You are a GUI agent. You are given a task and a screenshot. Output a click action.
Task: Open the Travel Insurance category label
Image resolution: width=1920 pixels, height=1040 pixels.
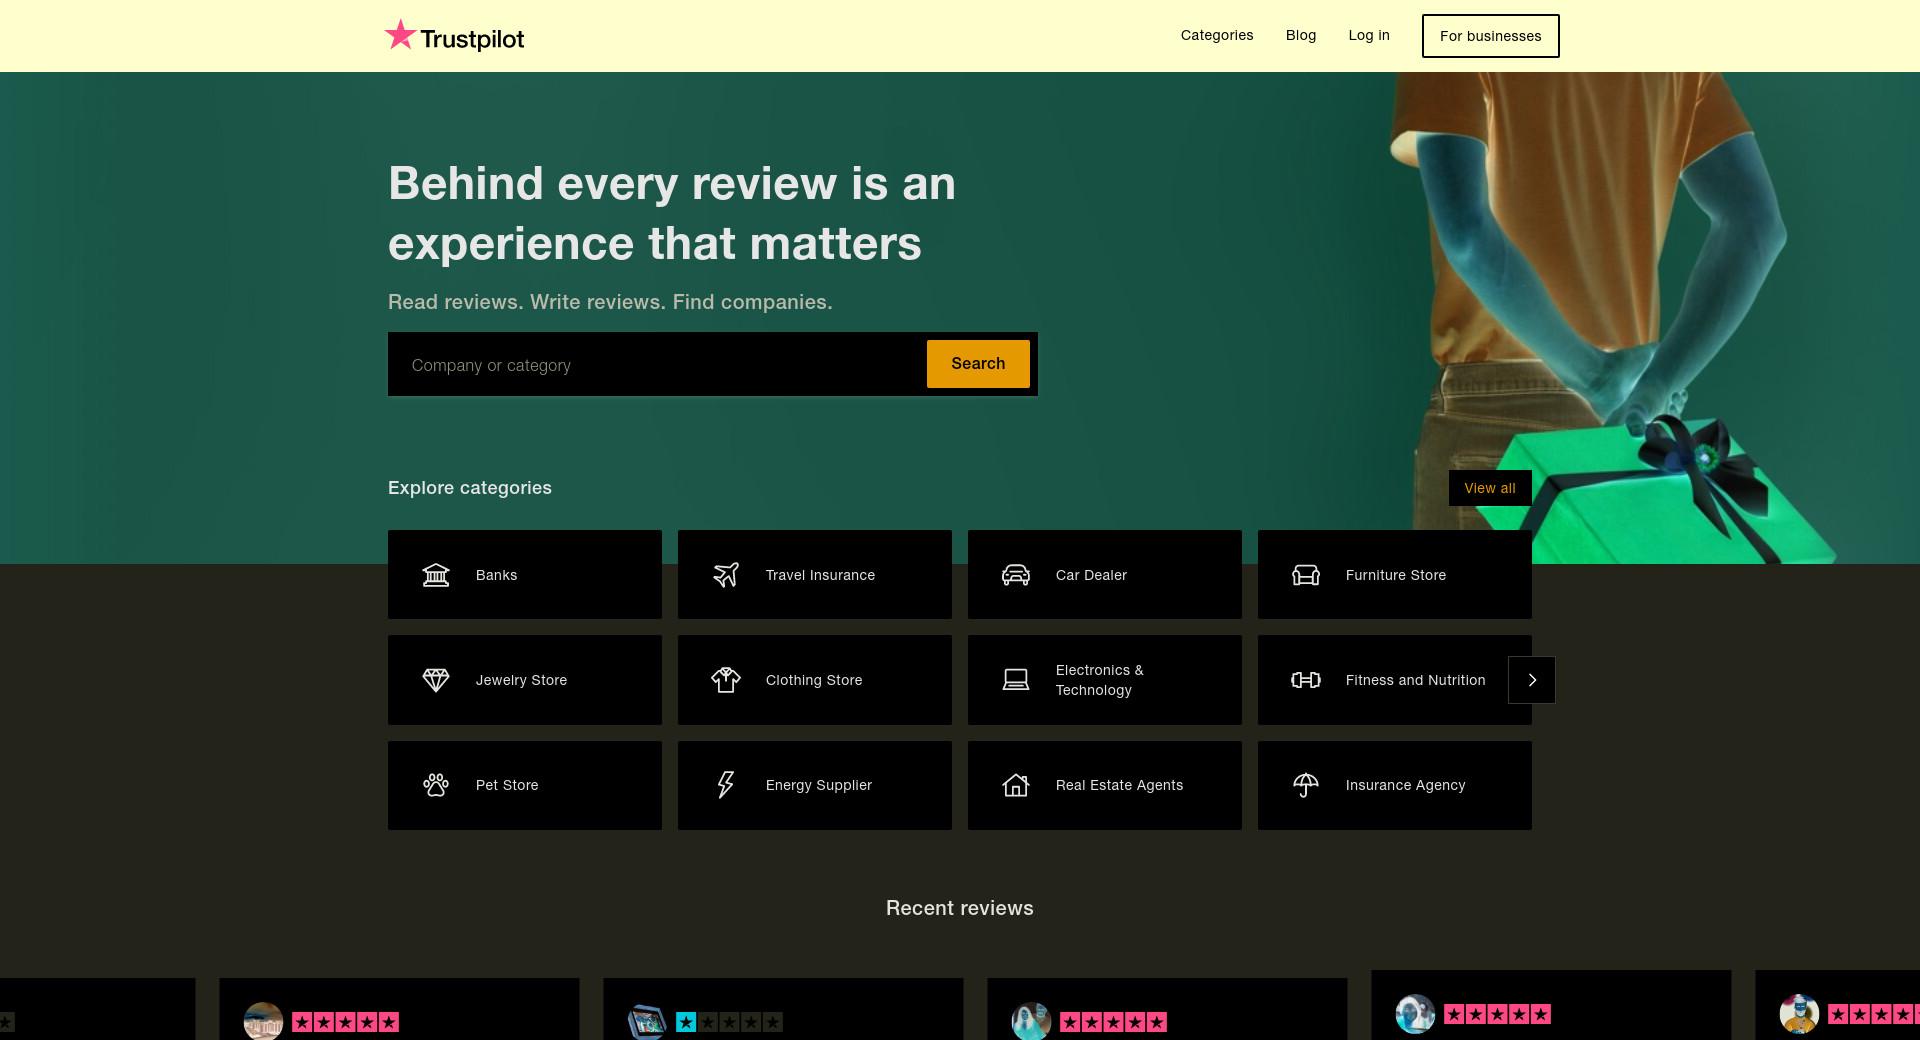820,575
